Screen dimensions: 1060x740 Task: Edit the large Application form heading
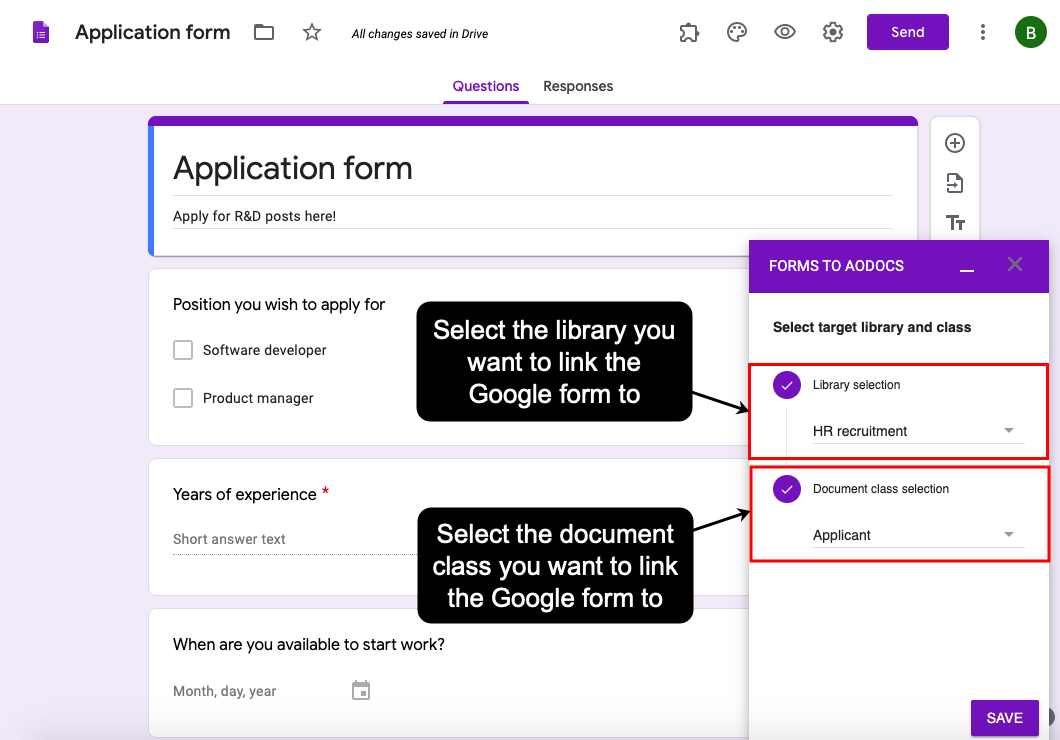[x=293, y=168]
